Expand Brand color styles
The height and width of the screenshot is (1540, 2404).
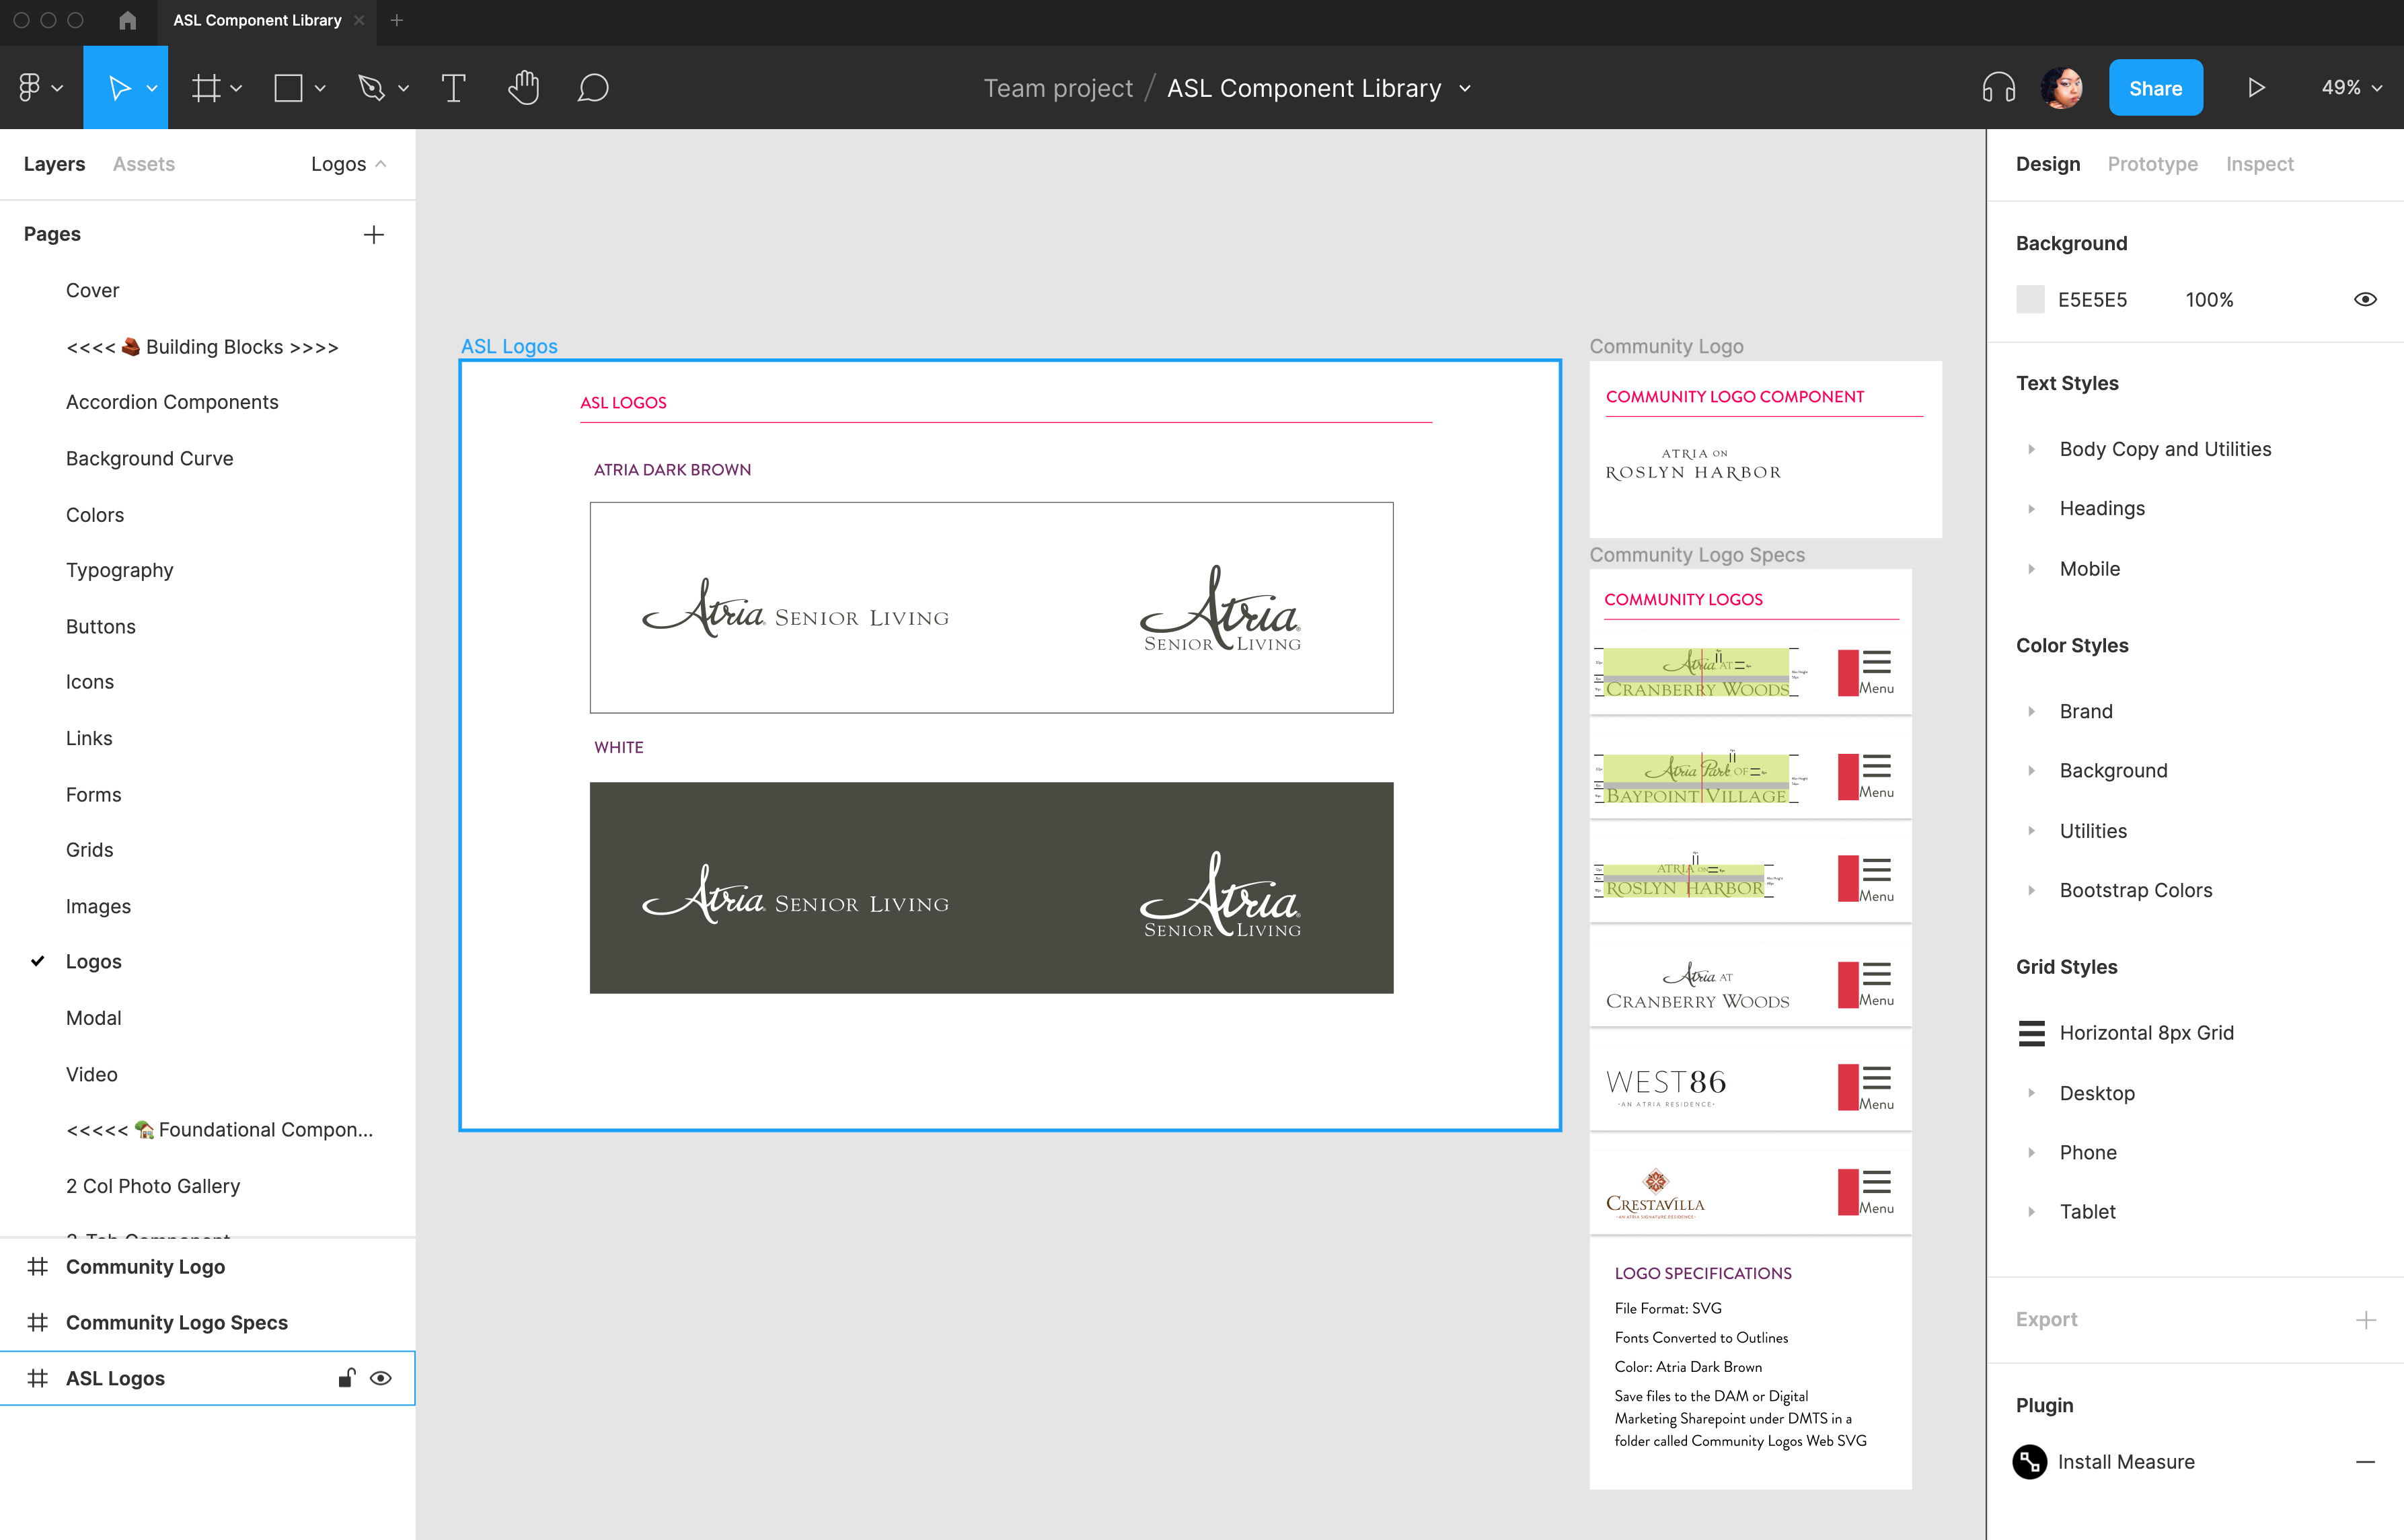(2031, 711)
